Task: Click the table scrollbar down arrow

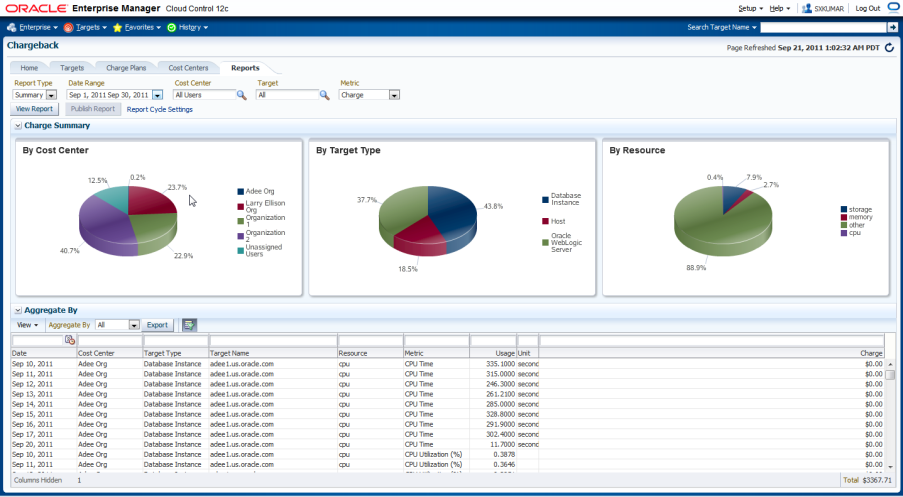Action: (x=890, y=465)
